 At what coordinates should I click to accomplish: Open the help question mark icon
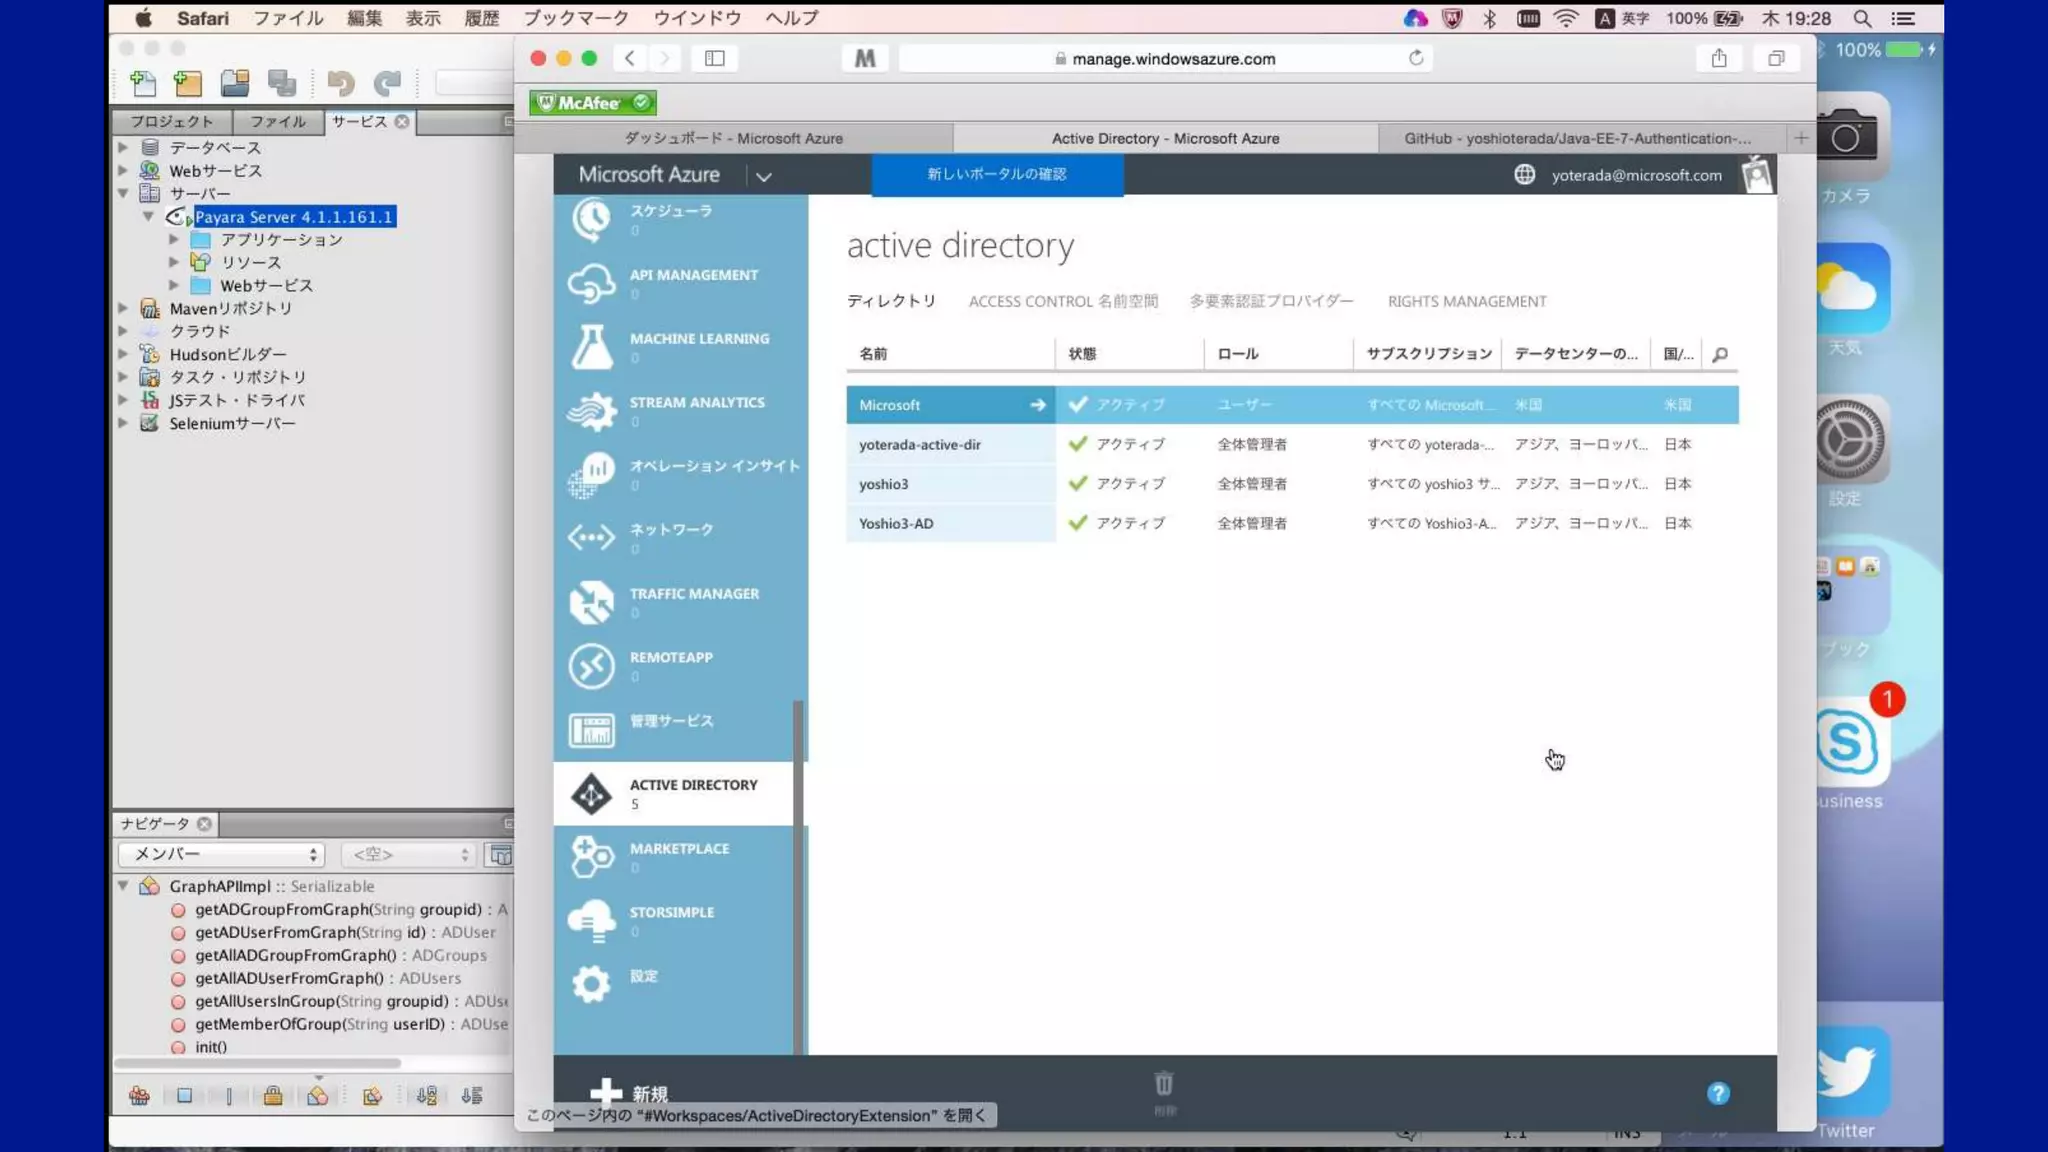pyautogui.click(x=1718, y=1093)
